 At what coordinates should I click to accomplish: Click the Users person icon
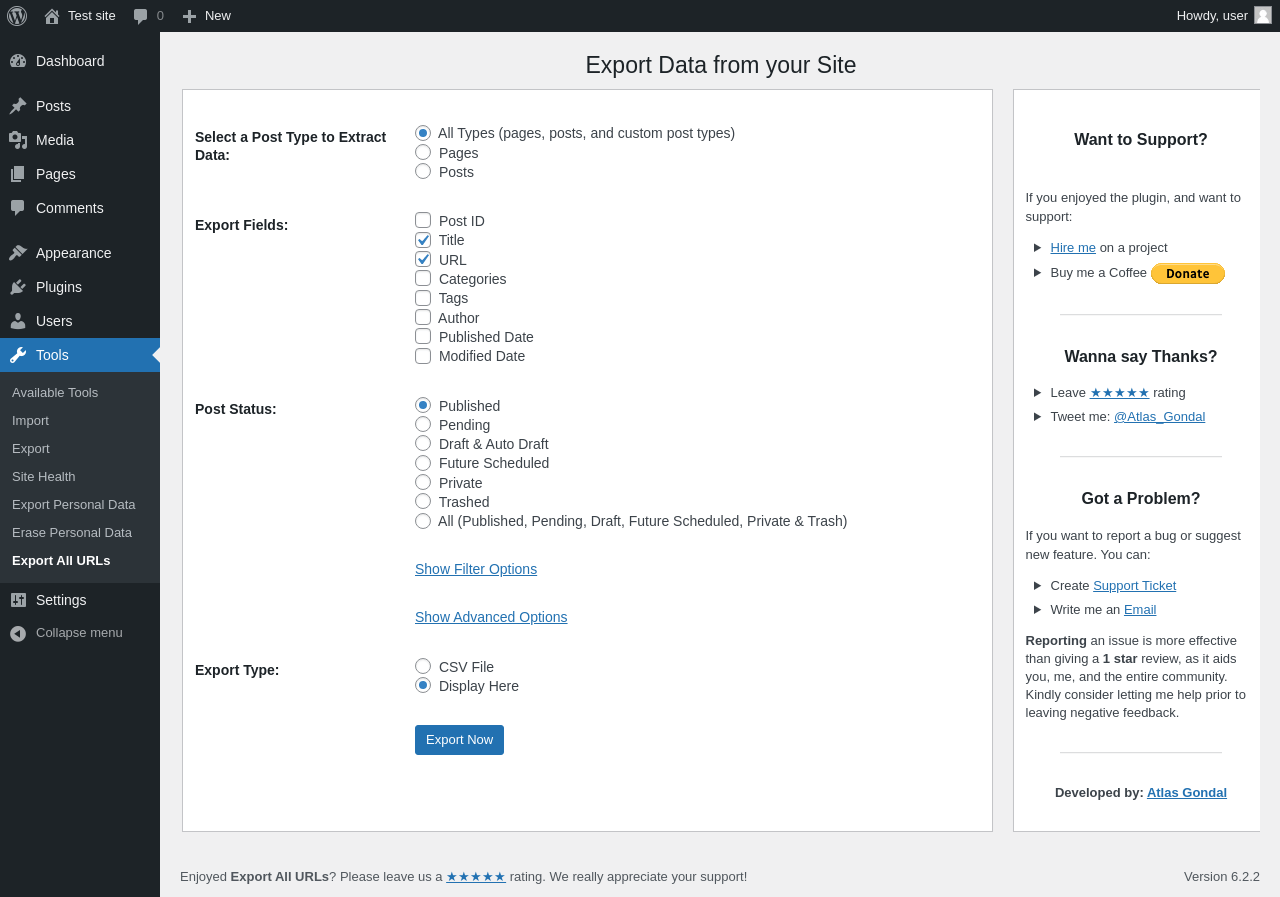pyautogui.click(x=18, y=321)
